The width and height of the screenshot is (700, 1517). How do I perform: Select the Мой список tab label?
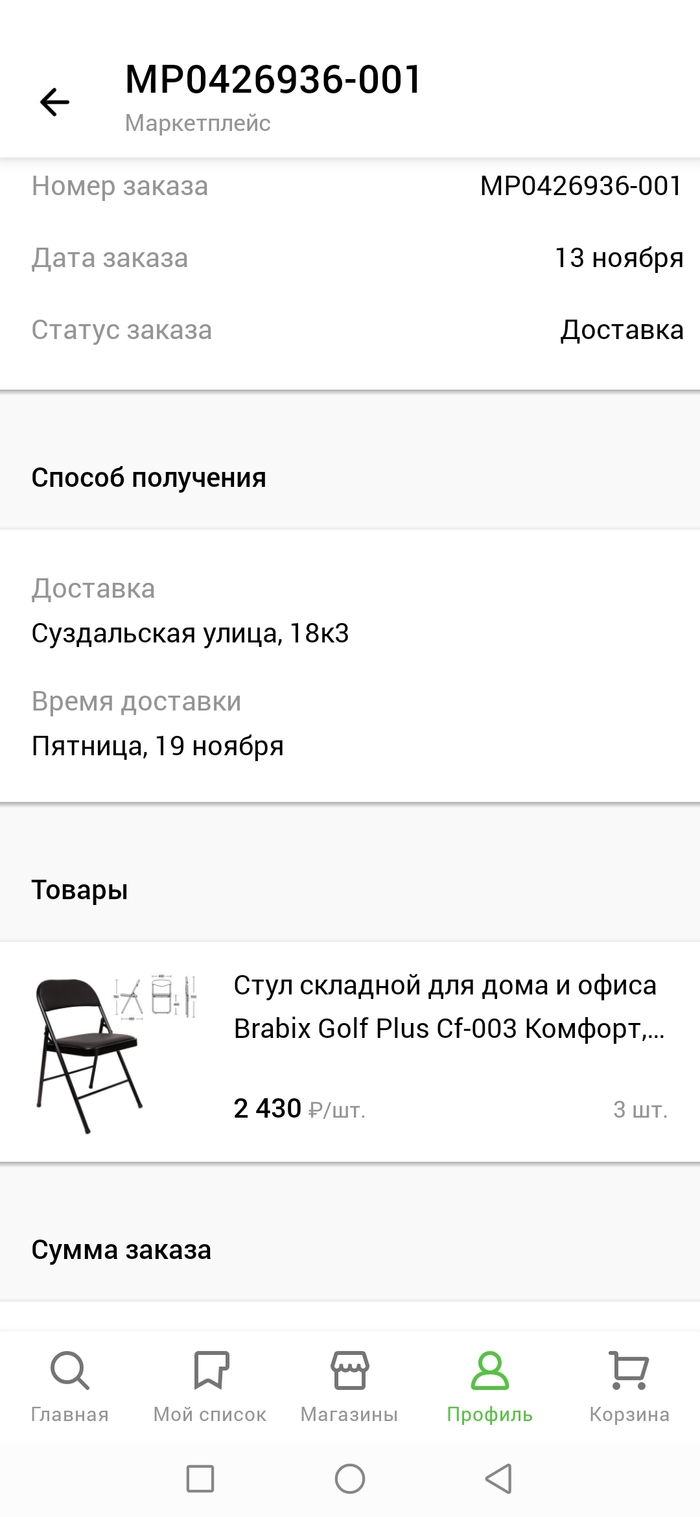[210, 1414]
